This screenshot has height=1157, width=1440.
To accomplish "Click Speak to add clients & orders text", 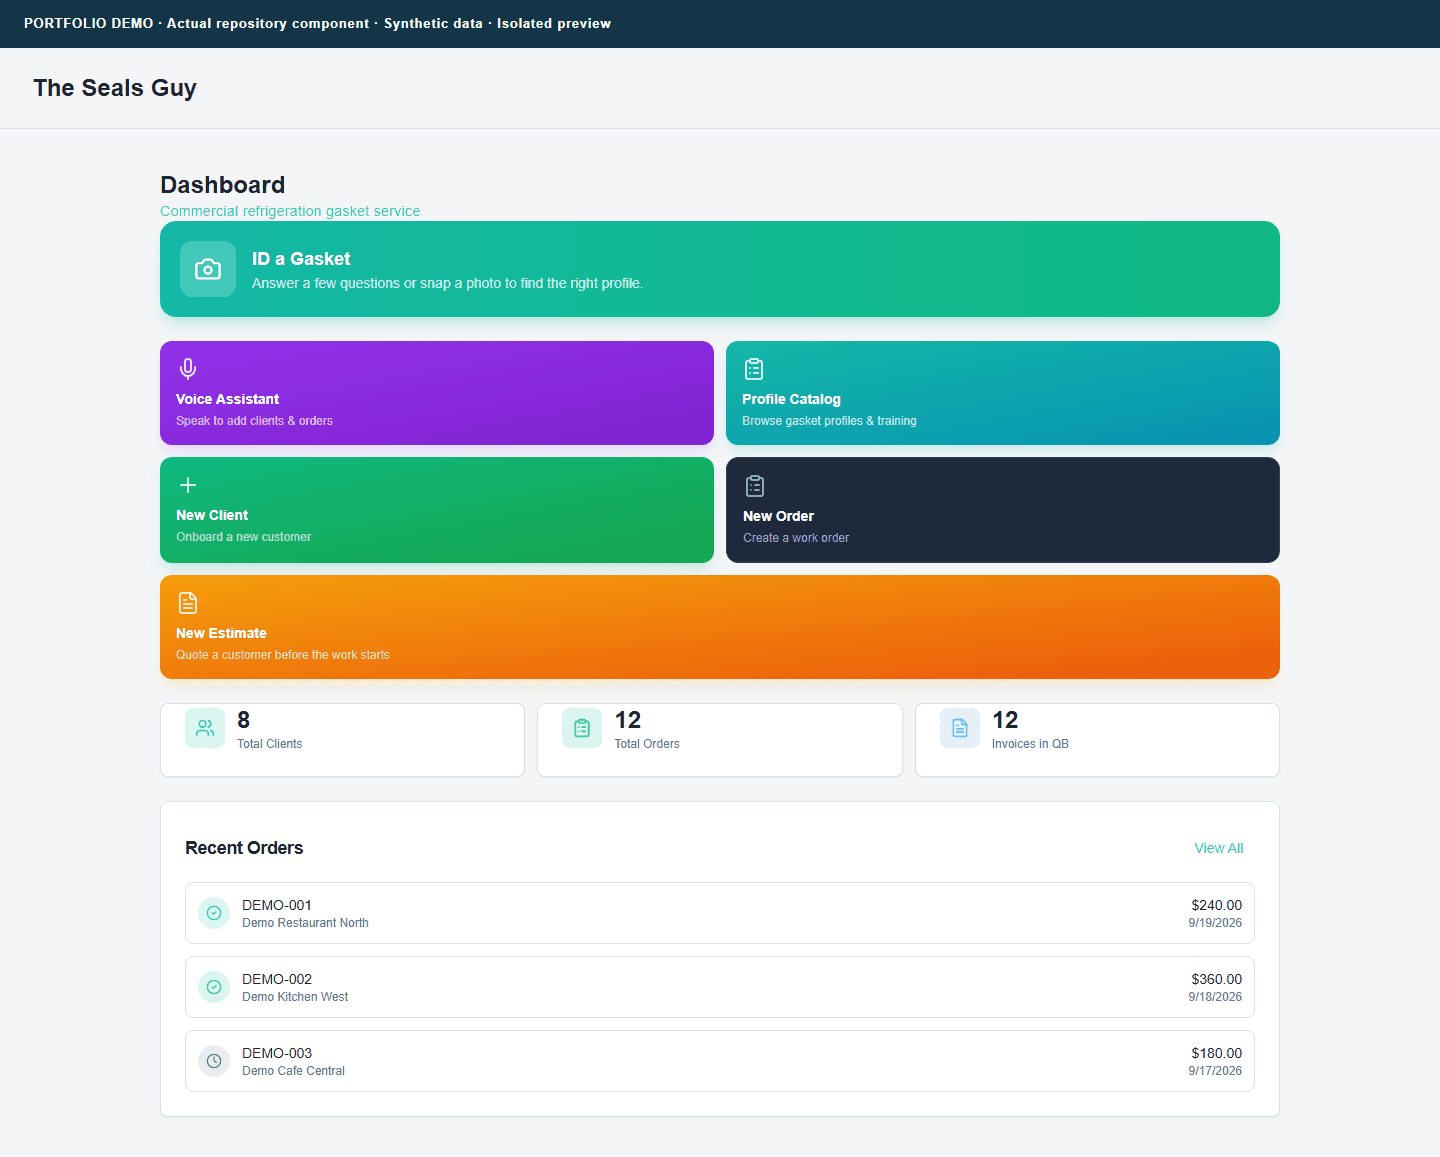I will coord(254,421).
